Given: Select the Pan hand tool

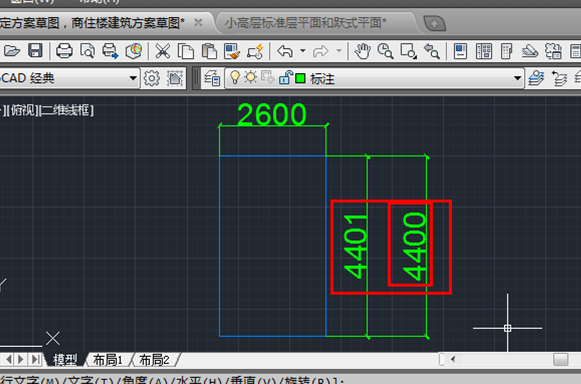Looking at the screenshot, I should tap(362, 51).
